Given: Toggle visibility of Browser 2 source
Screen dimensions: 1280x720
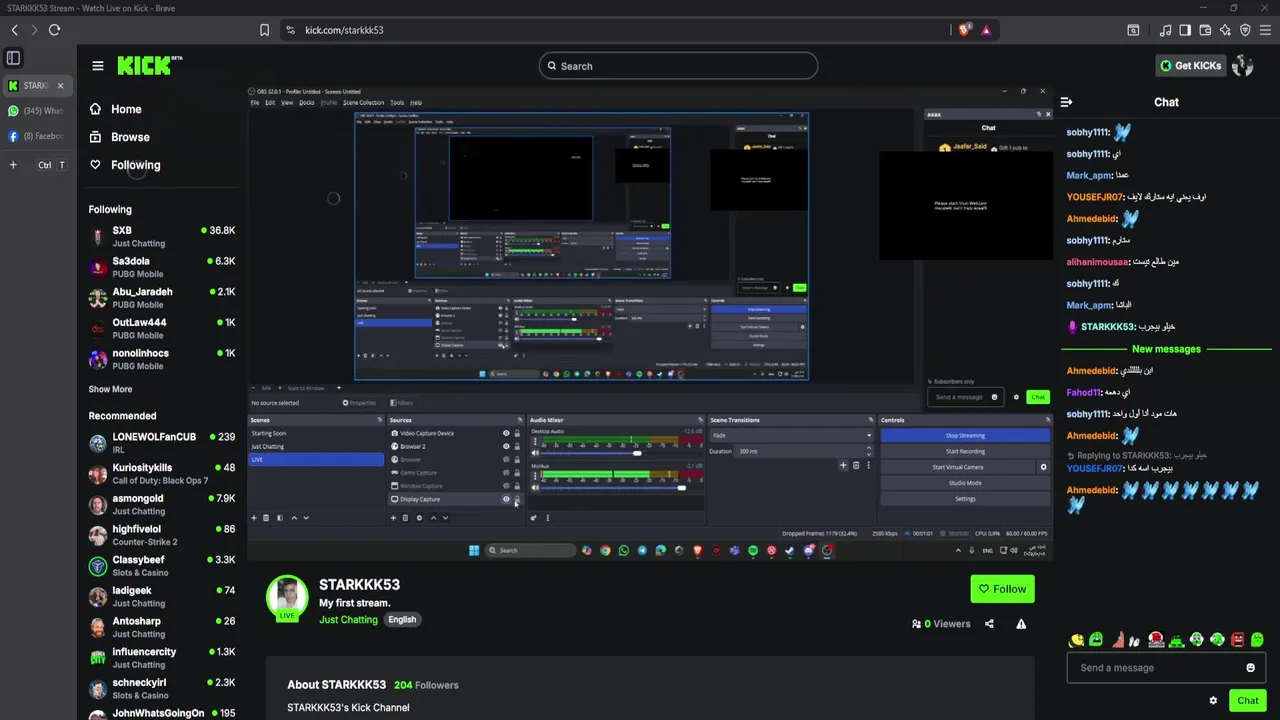Looking at the screenshot, I should coord(506,446).
